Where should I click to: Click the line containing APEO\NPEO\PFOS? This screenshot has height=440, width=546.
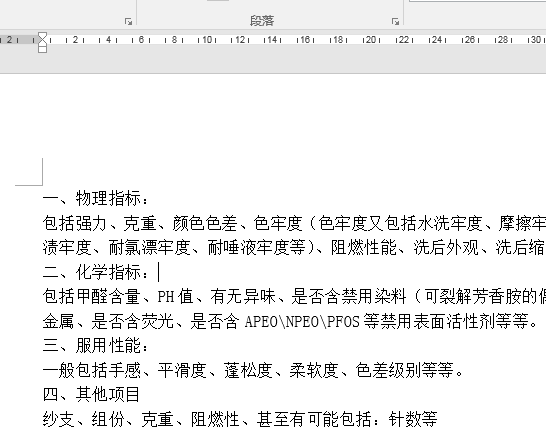pyautogui.click(x=290, y=321)
